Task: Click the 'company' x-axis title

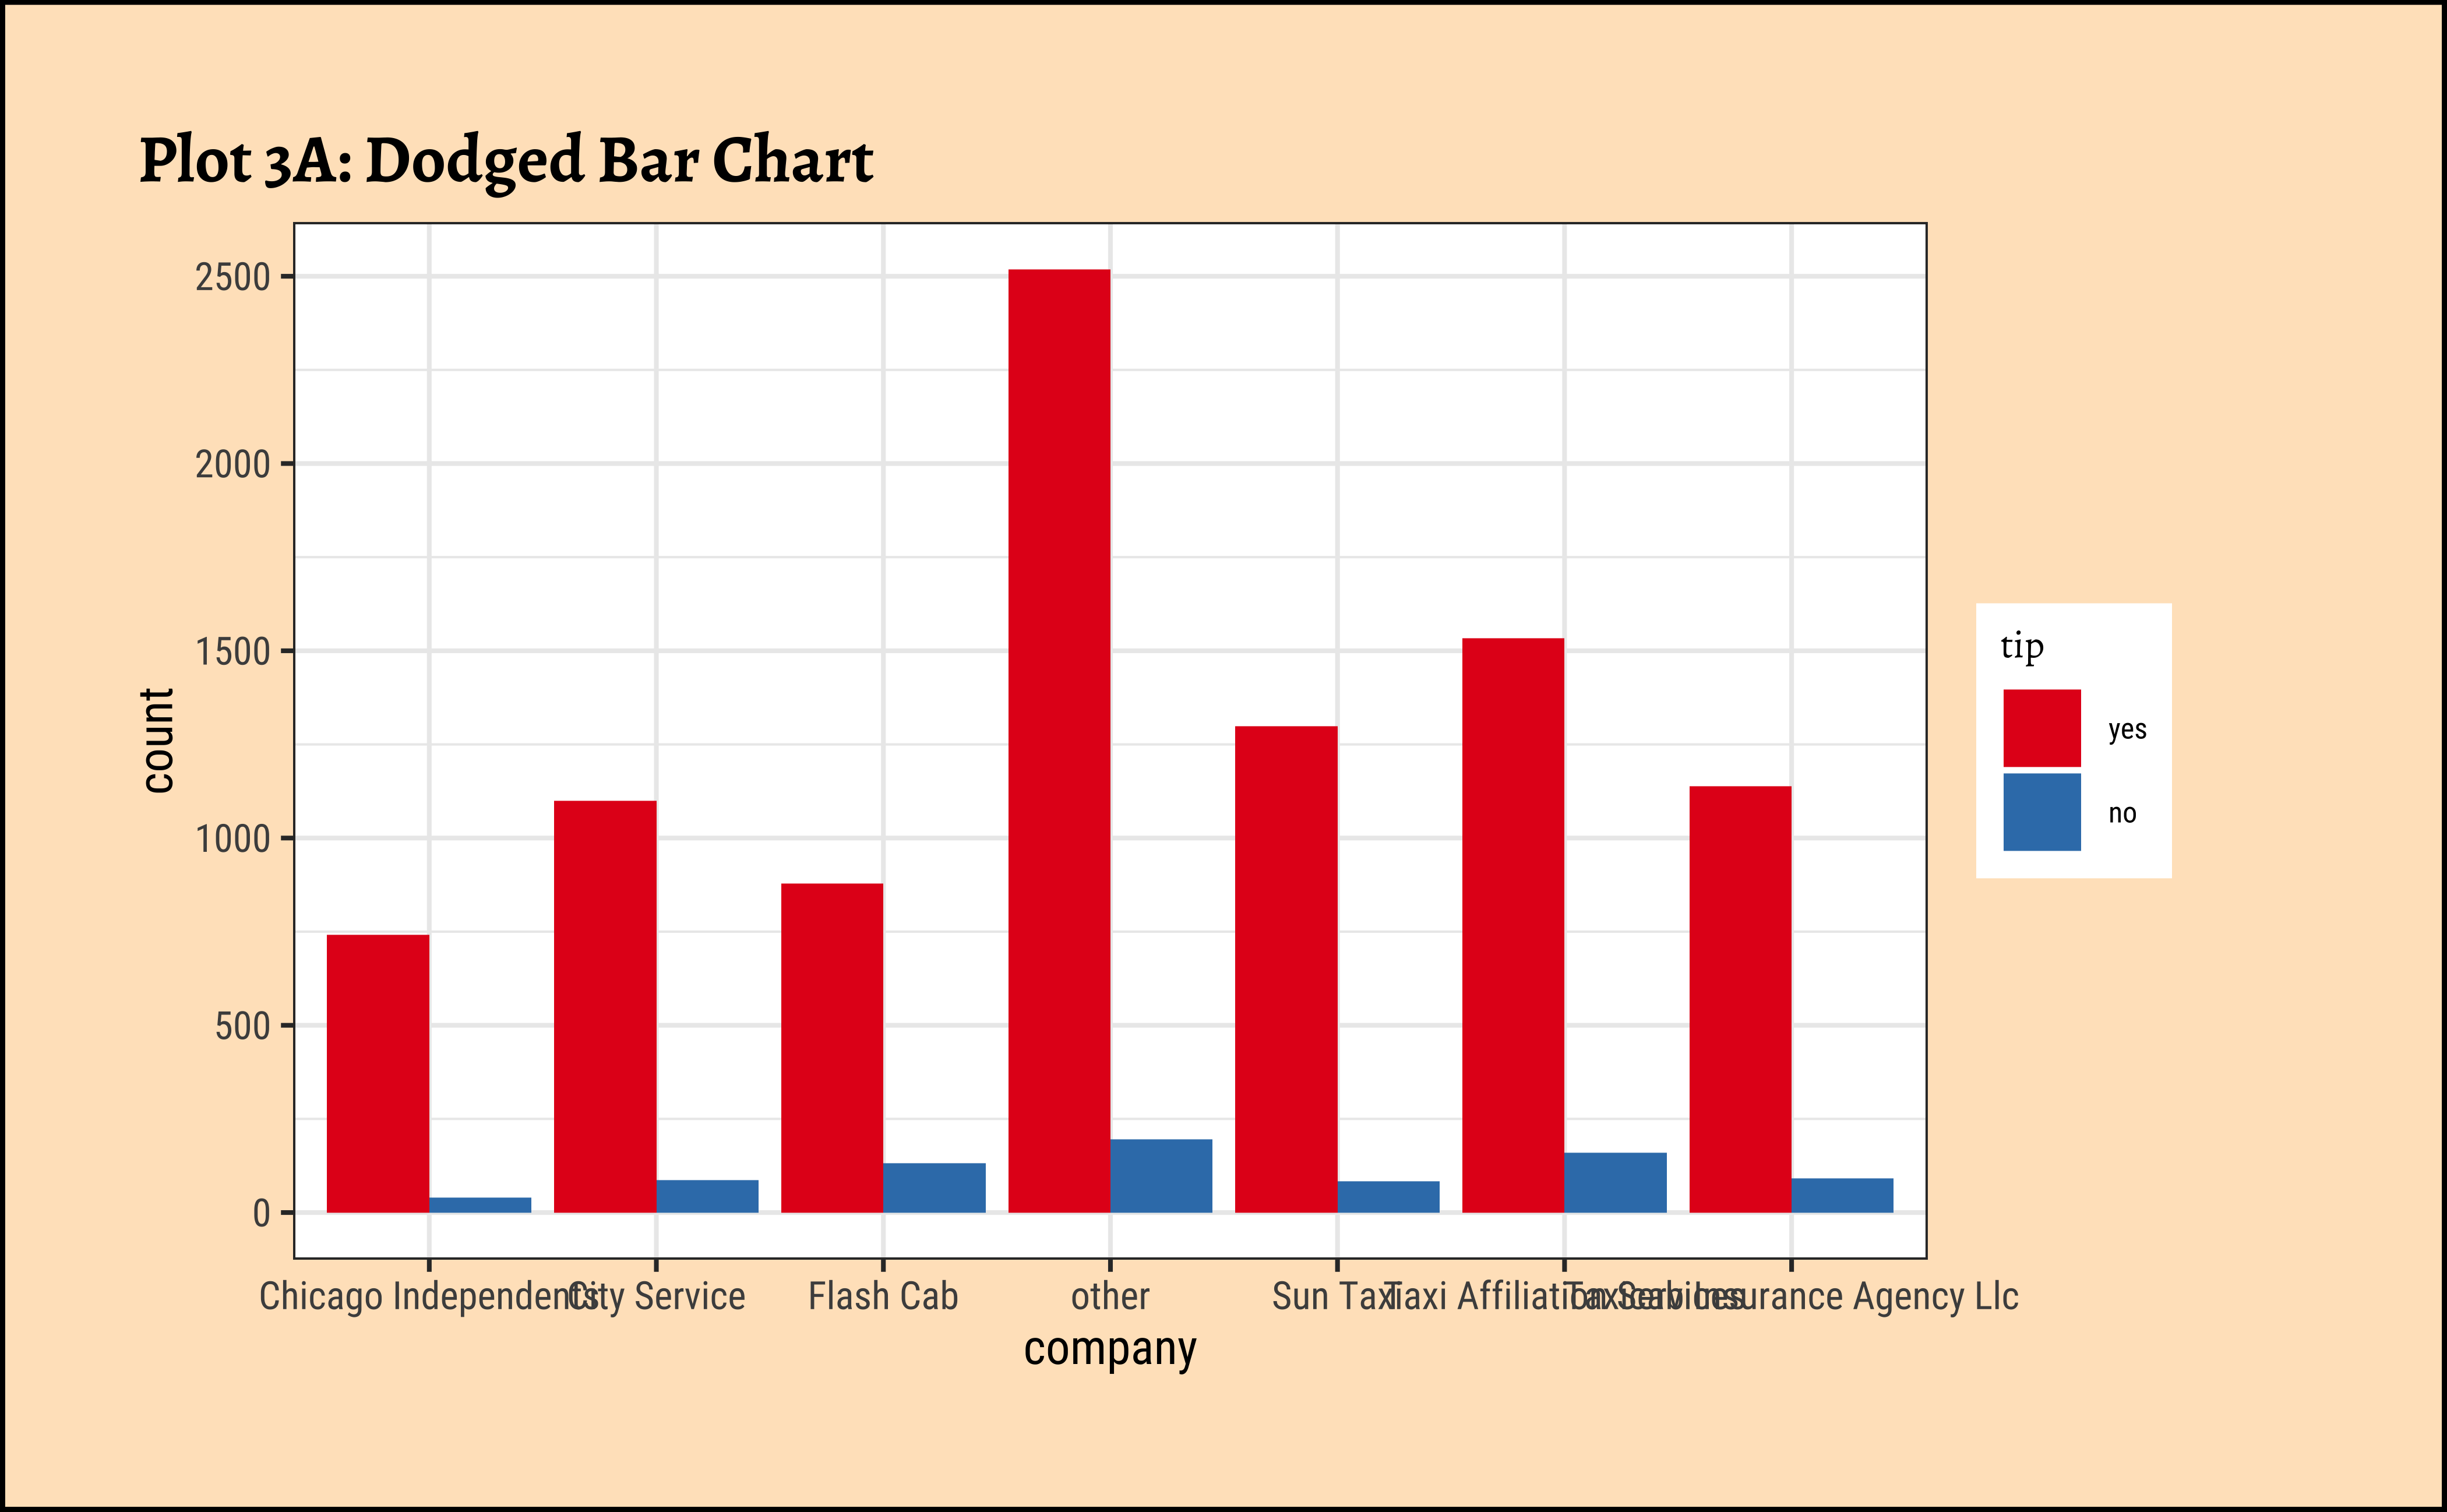Action: point(1109,1349)
